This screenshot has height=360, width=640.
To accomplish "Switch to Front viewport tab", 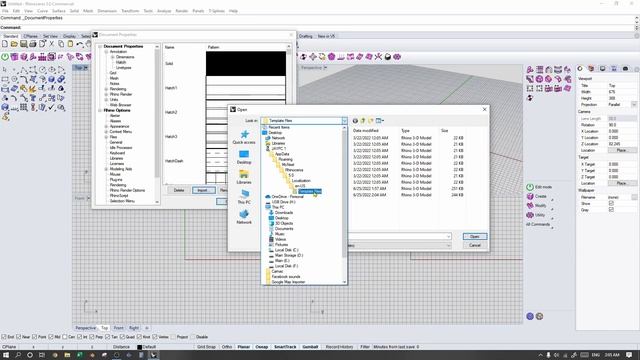I will pos(118,328).
